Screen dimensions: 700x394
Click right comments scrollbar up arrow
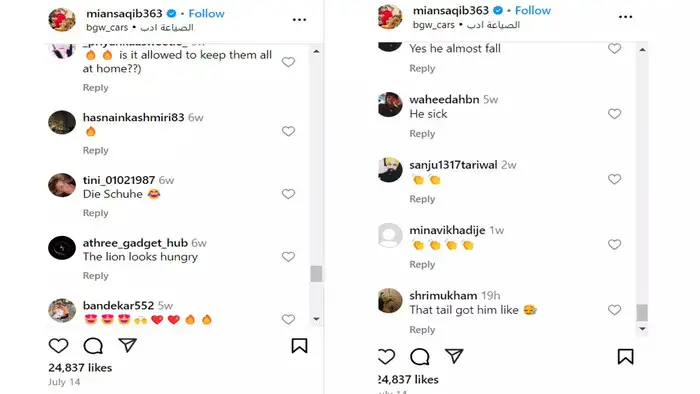pyautogui.click(x=642, y=50)
